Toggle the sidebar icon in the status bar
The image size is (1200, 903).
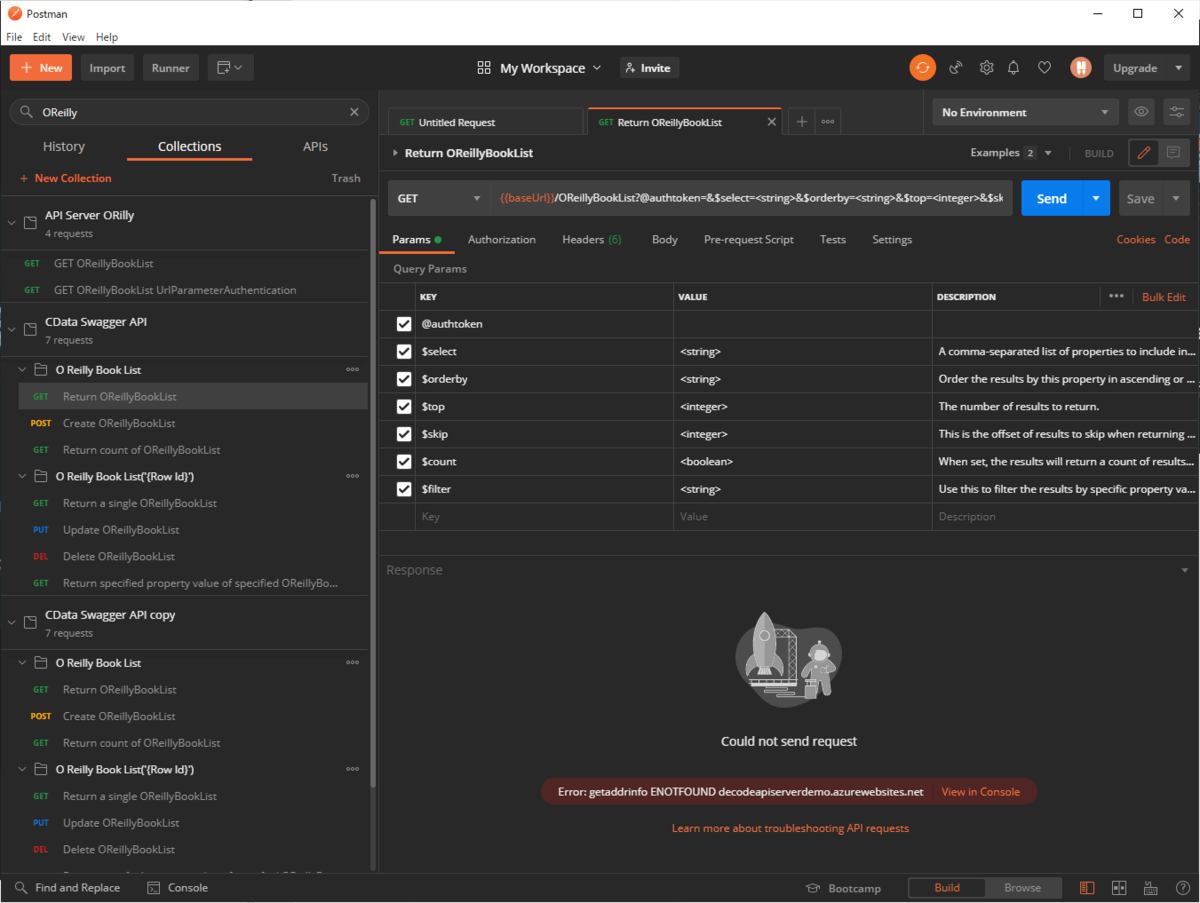point(1087,888)
